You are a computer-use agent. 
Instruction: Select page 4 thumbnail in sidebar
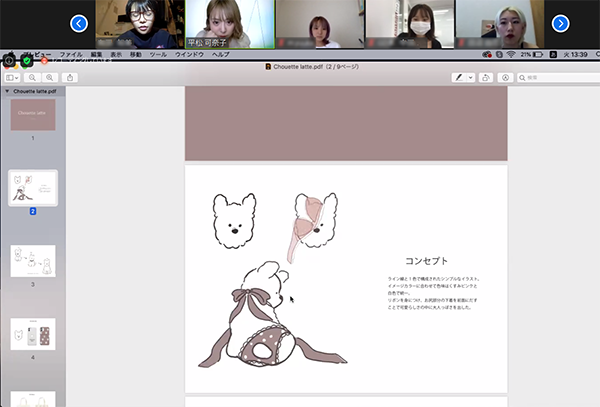(32, 334)
